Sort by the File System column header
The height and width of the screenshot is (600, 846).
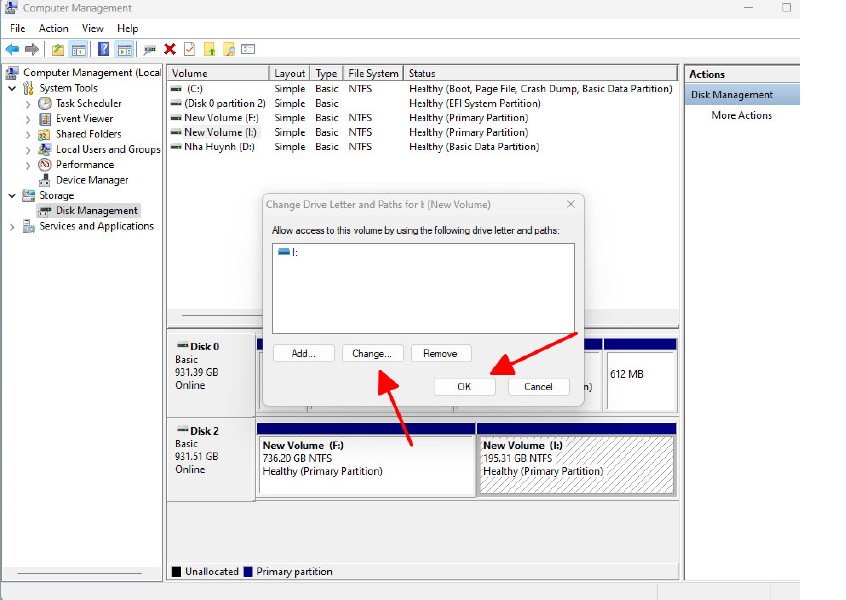point(373,73)
